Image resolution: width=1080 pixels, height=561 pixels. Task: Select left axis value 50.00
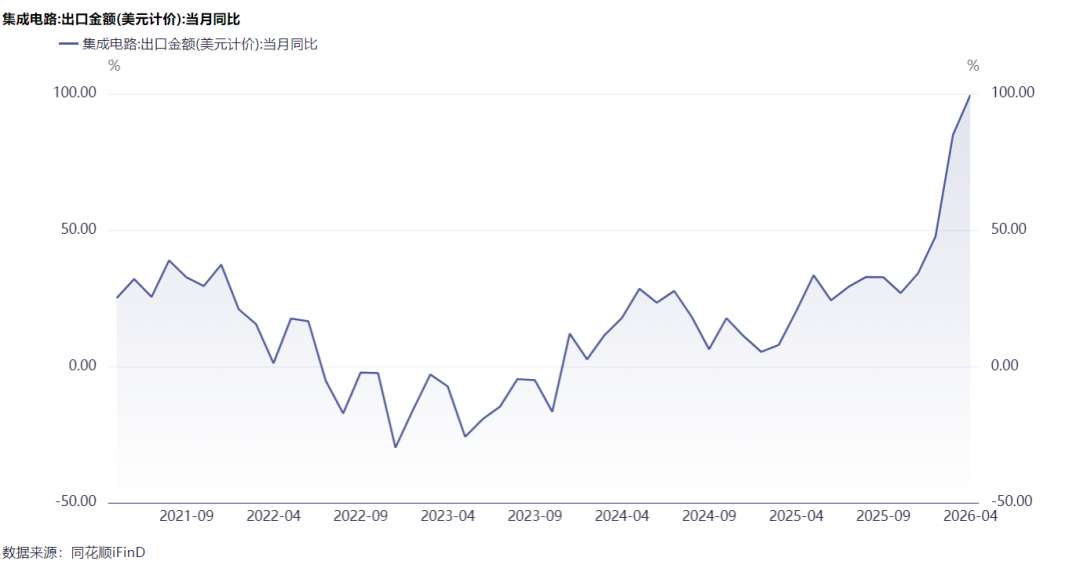(79, 230)
